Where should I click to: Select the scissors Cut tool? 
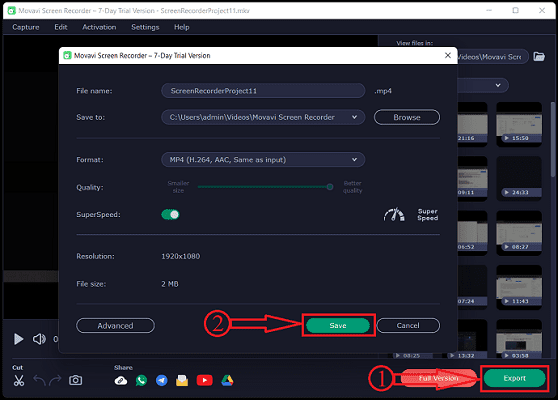[19, 380]
